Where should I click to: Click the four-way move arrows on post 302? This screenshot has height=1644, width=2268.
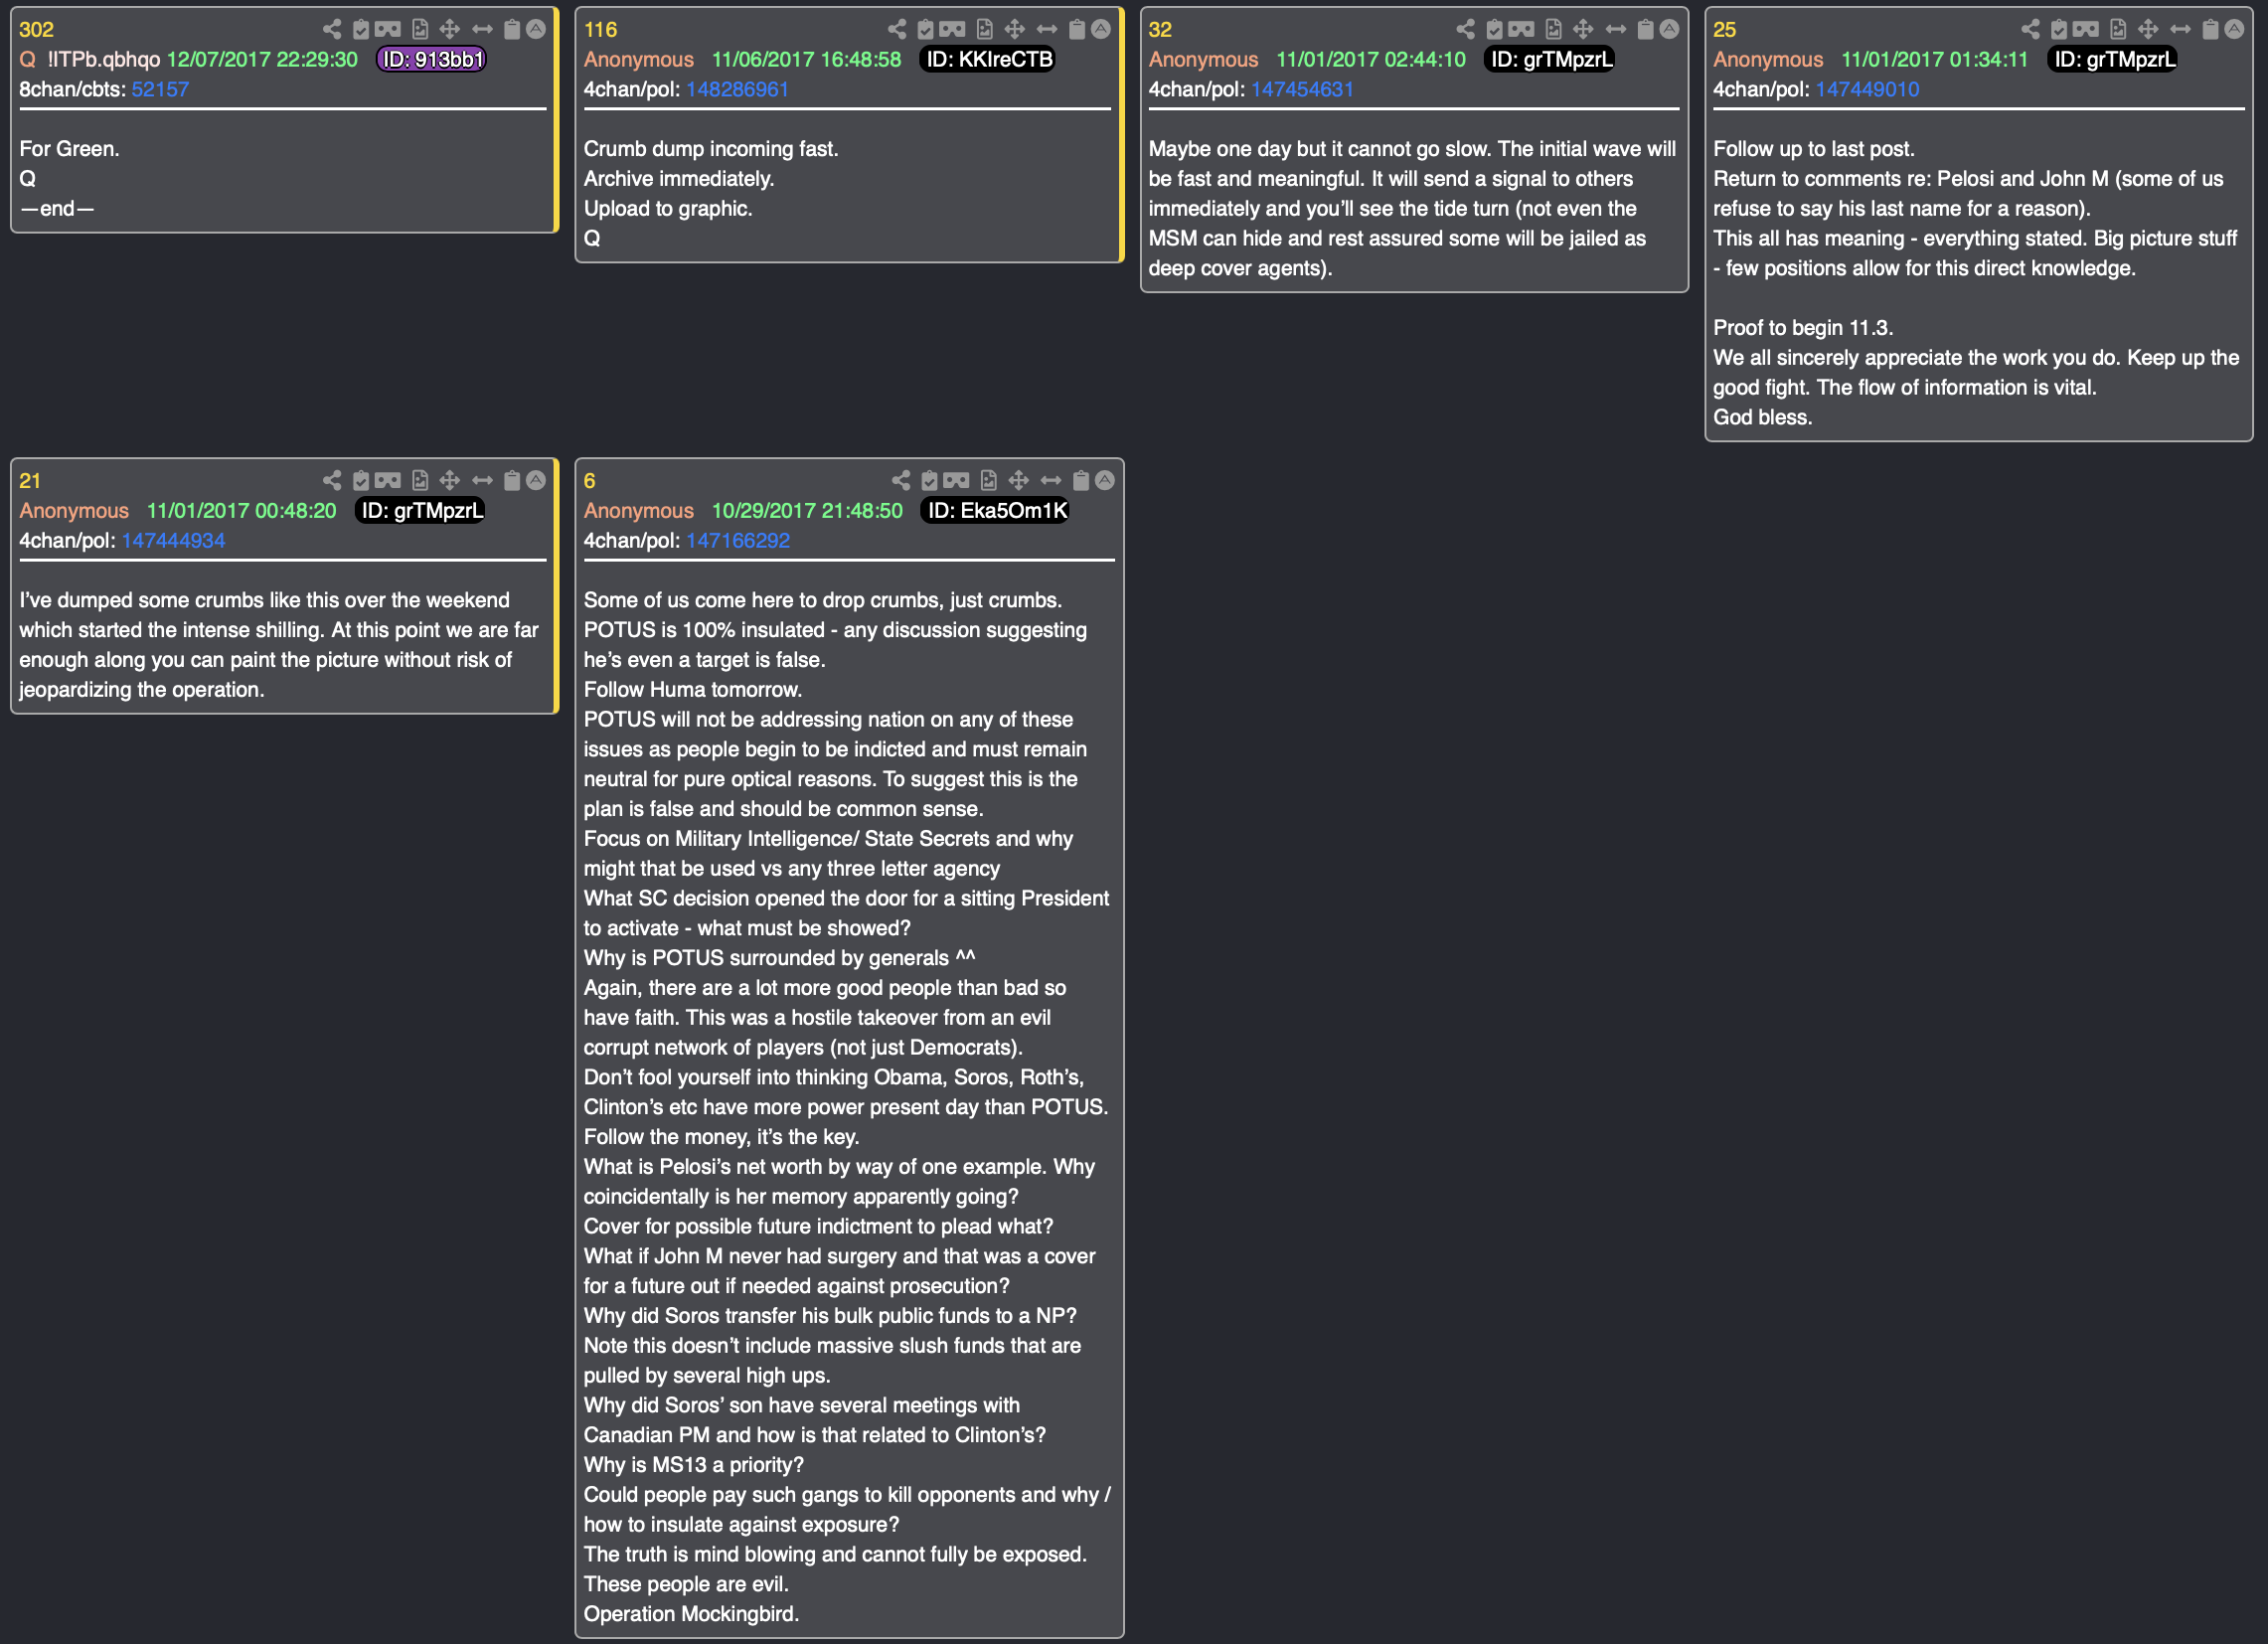(450, 29)
